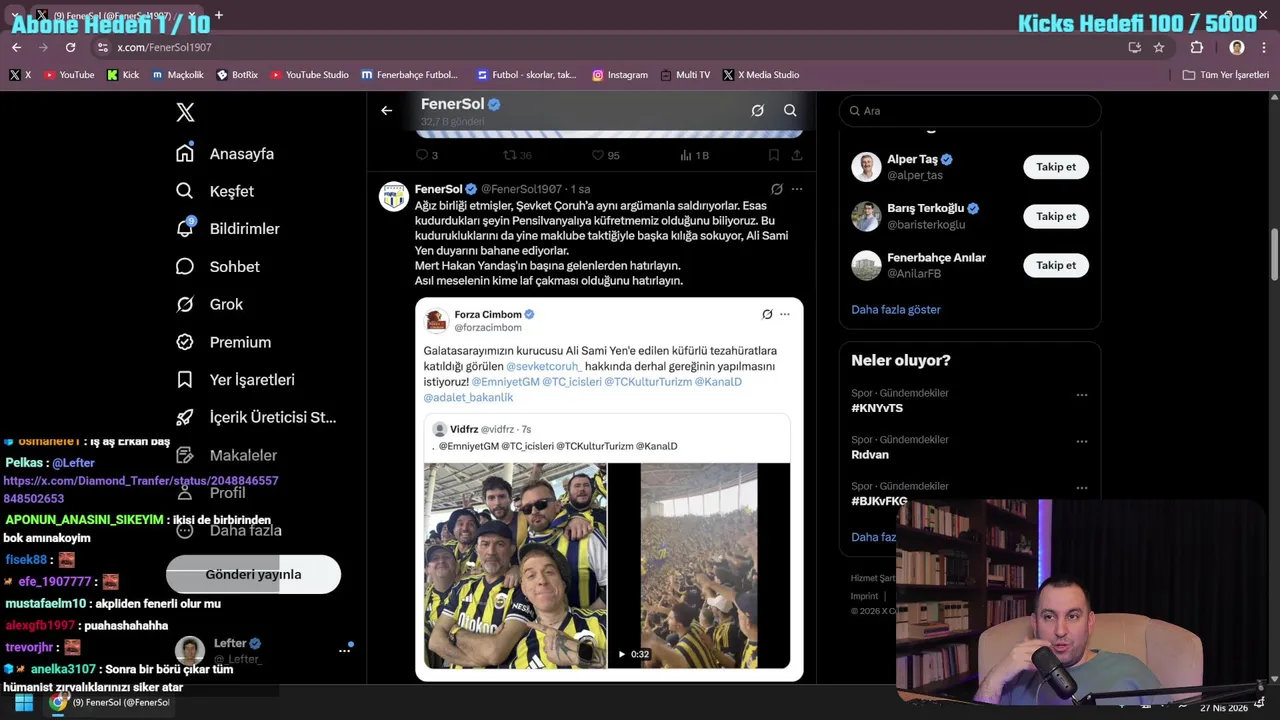This screenshot has height=720, width=1280.
Task: Click Grok icon in profile header
Action: (758, 110)
